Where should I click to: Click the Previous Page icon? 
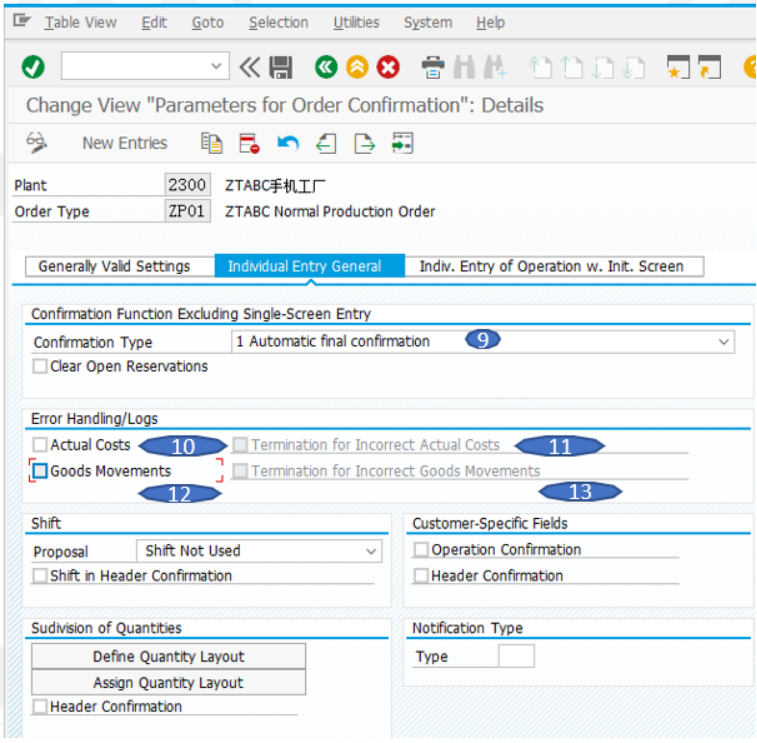pyautogui.click(x=572, y=67)
